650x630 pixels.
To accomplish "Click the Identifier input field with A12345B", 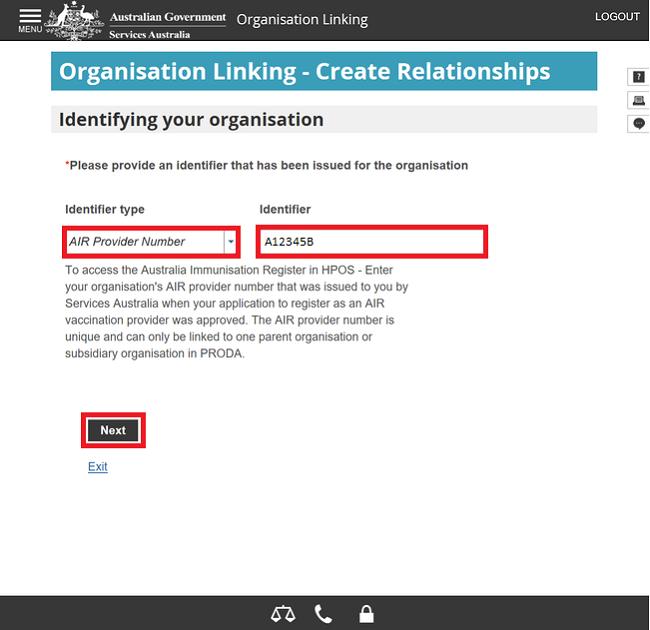I will click(371, 242).
